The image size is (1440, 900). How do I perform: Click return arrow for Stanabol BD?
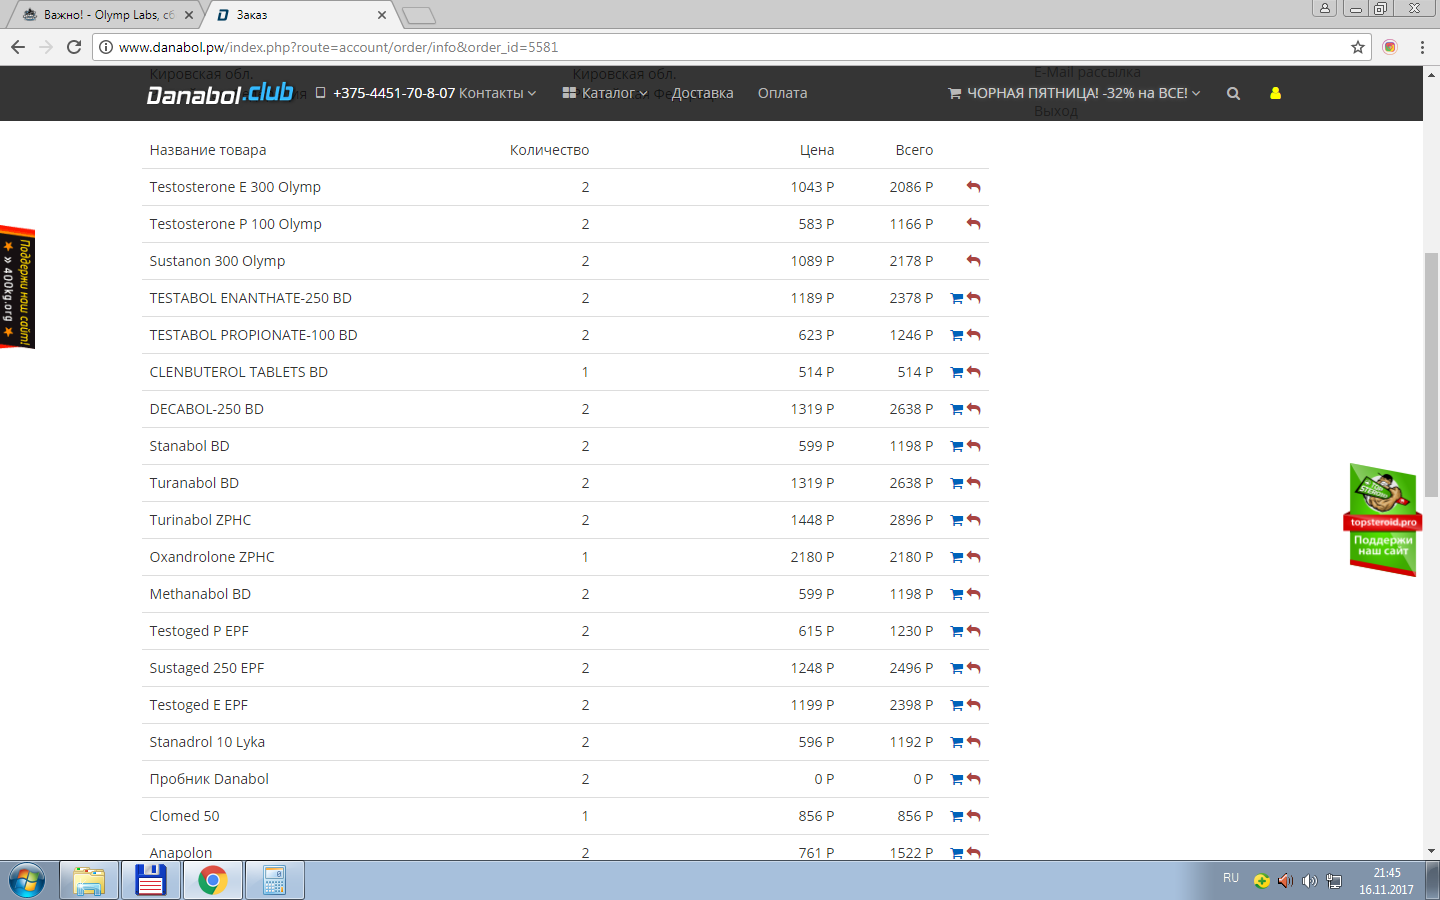(974, 446)
